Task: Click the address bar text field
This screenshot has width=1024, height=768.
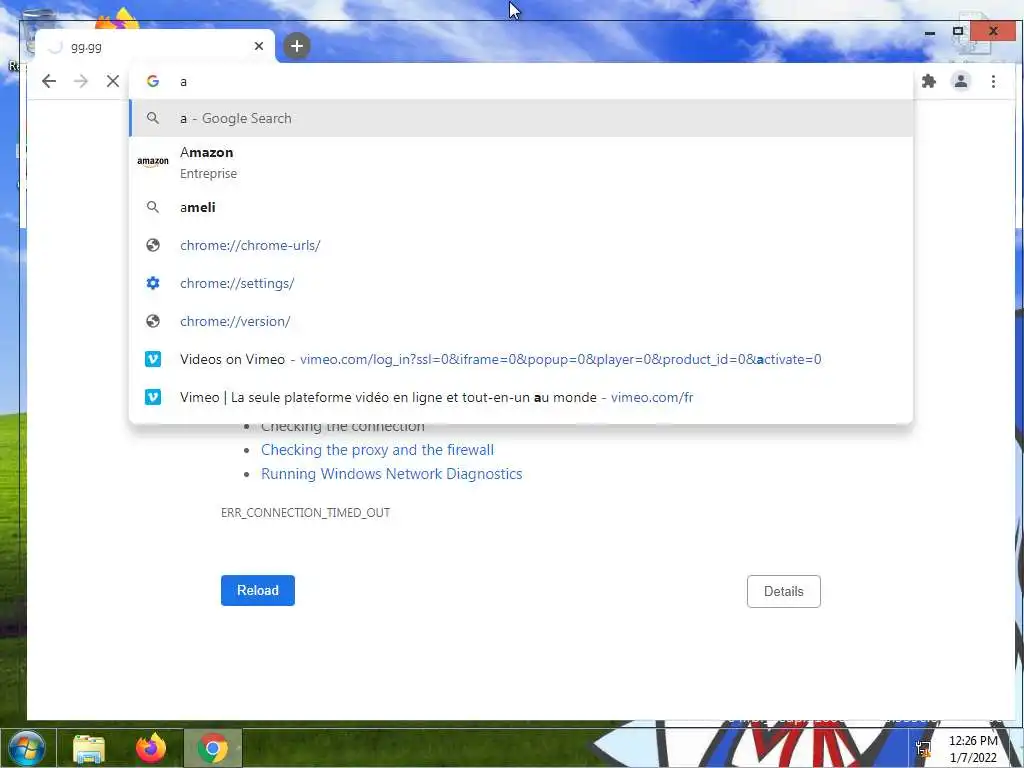Action: pos(521,81)
